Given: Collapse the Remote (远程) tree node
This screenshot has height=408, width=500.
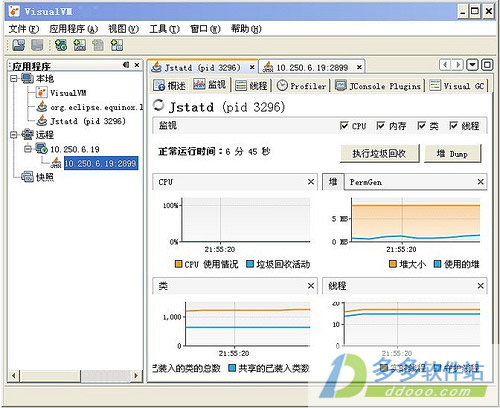Looking at the screenshot, I should [14, 135].
